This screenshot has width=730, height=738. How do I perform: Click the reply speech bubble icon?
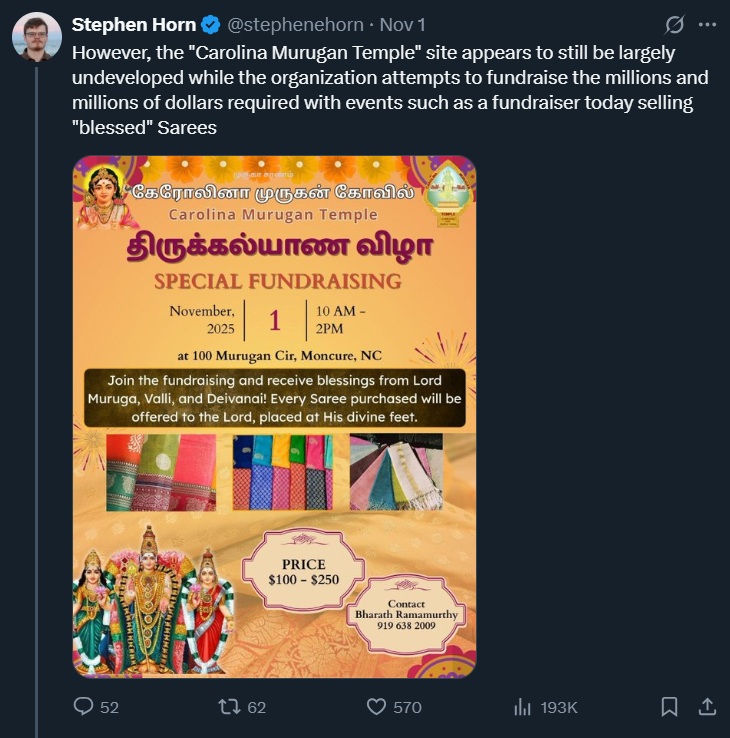point(84,707)
